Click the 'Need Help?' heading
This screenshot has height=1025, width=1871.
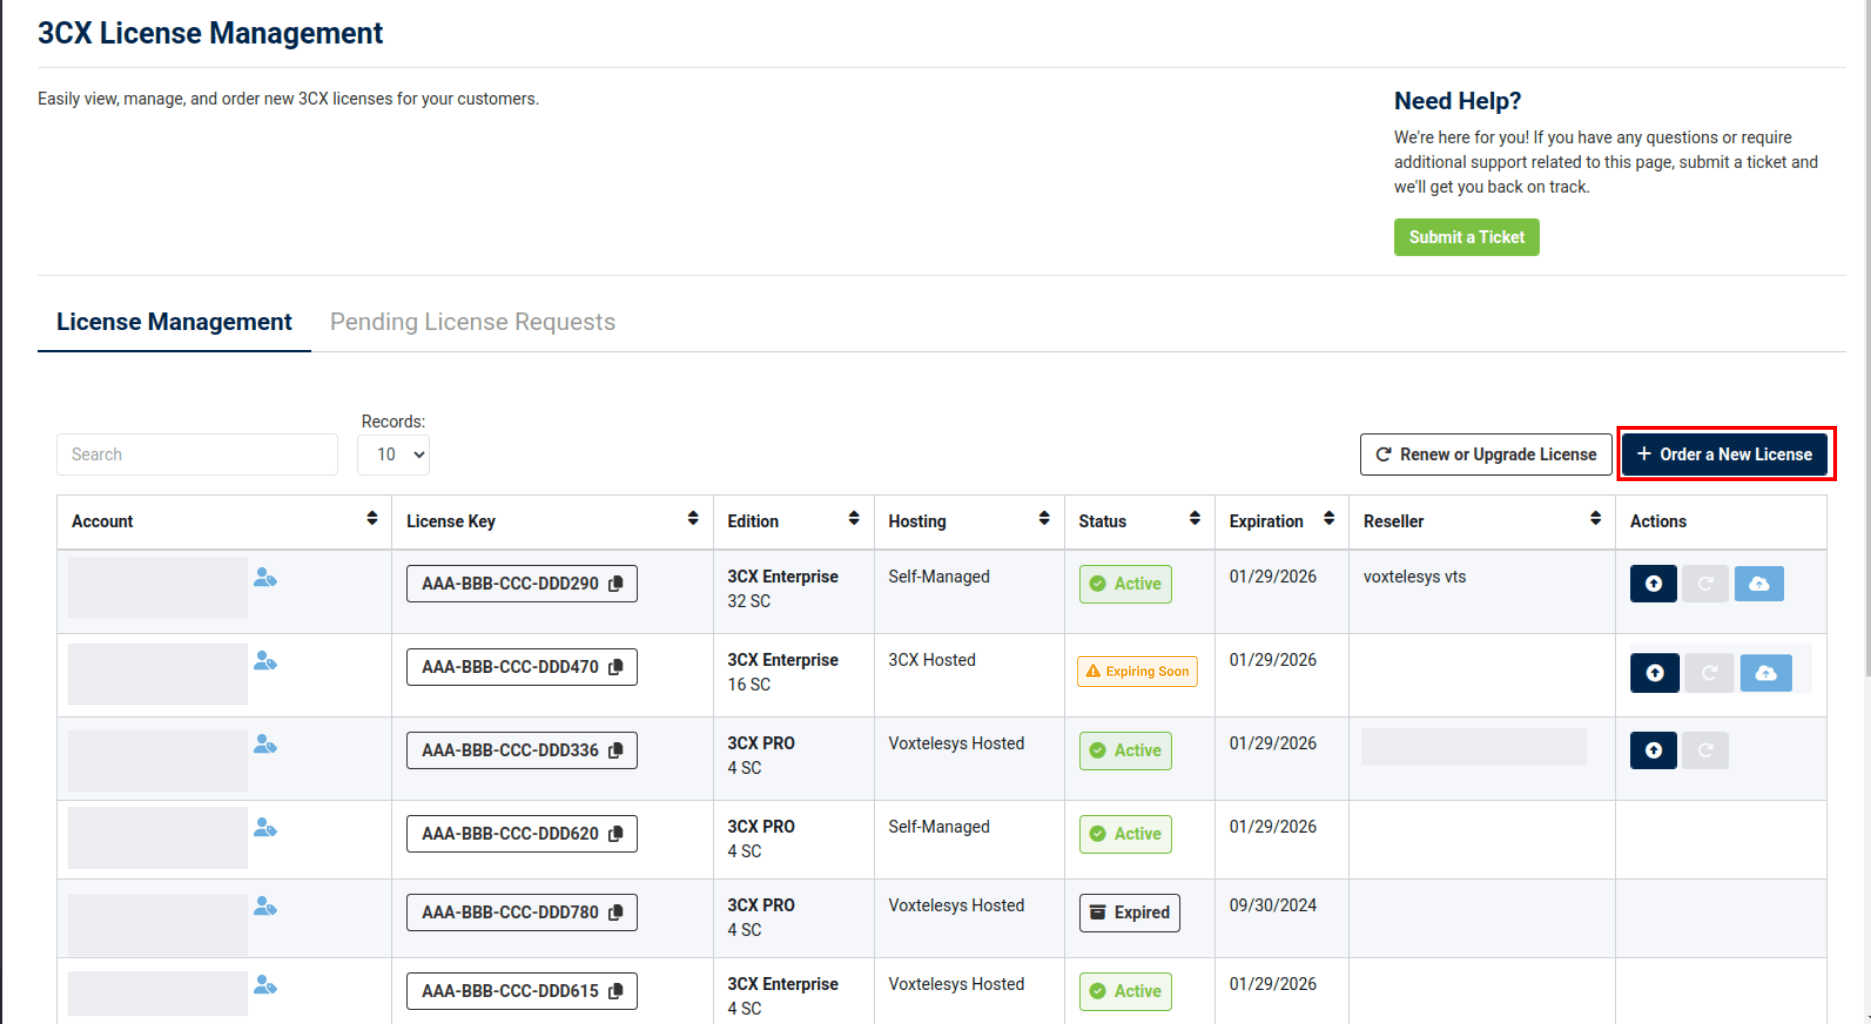click(1457, 101)
